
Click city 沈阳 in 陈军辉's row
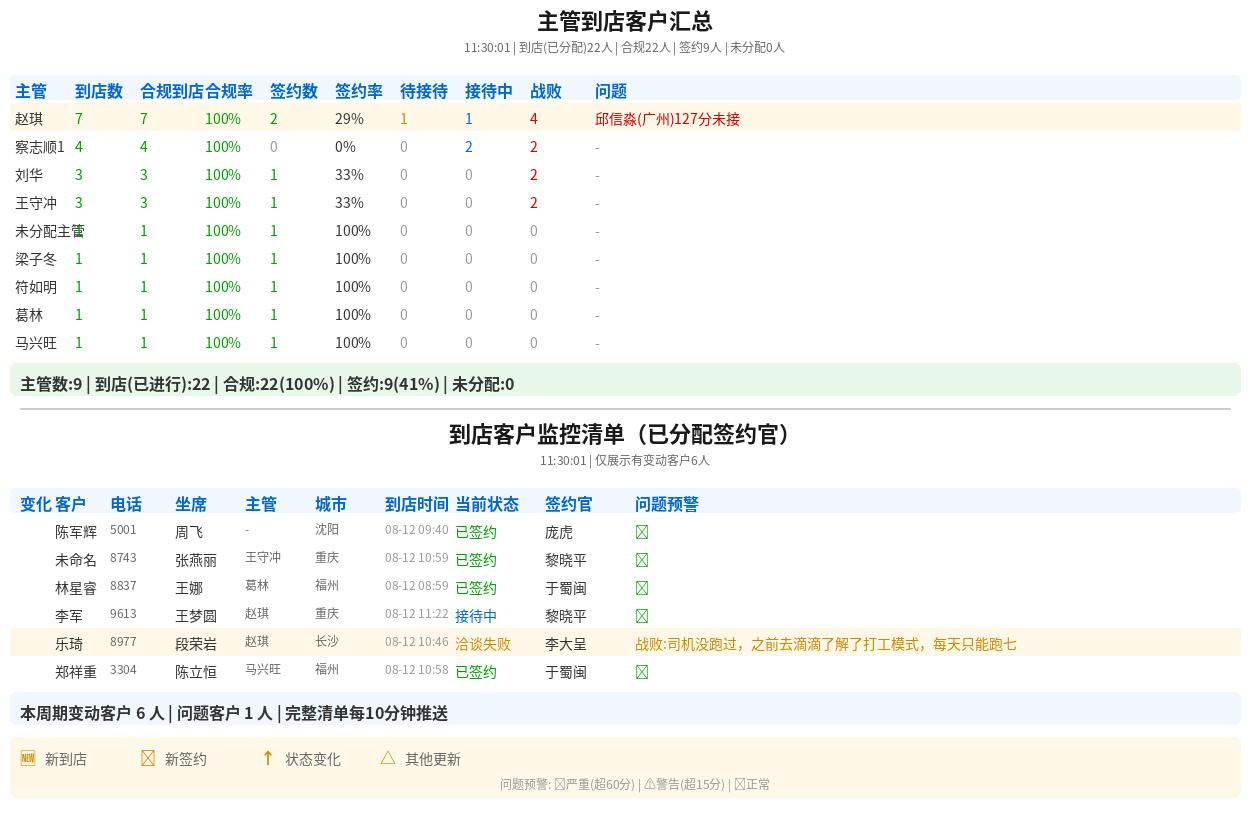[327, 529]
